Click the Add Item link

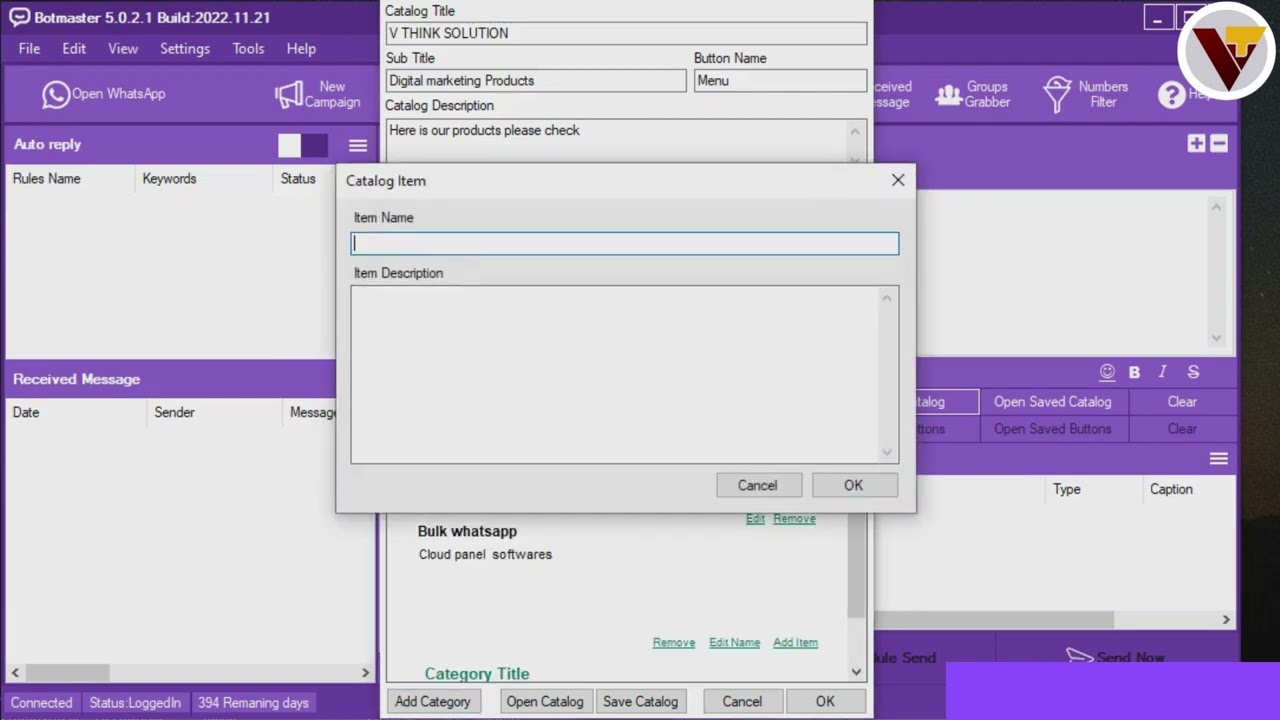click(795, 643)
